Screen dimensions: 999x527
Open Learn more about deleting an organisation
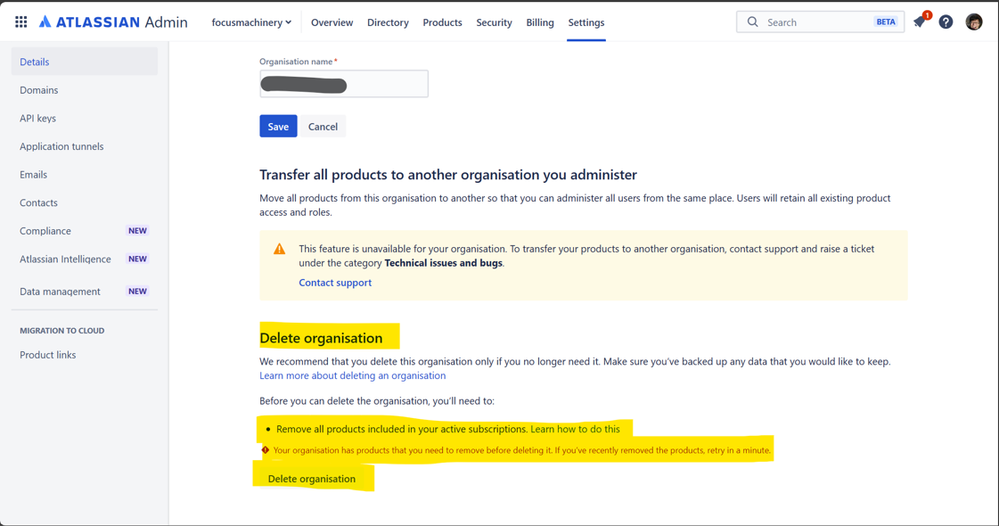click(x=352, y=375)
